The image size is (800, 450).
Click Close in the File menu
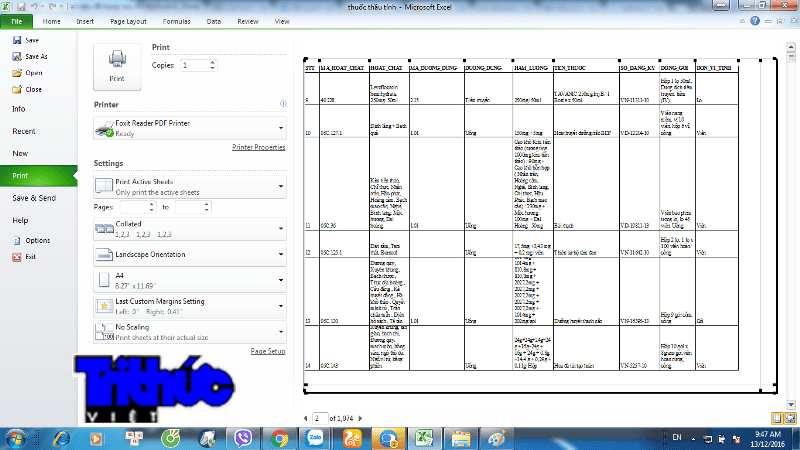point(27,89)
